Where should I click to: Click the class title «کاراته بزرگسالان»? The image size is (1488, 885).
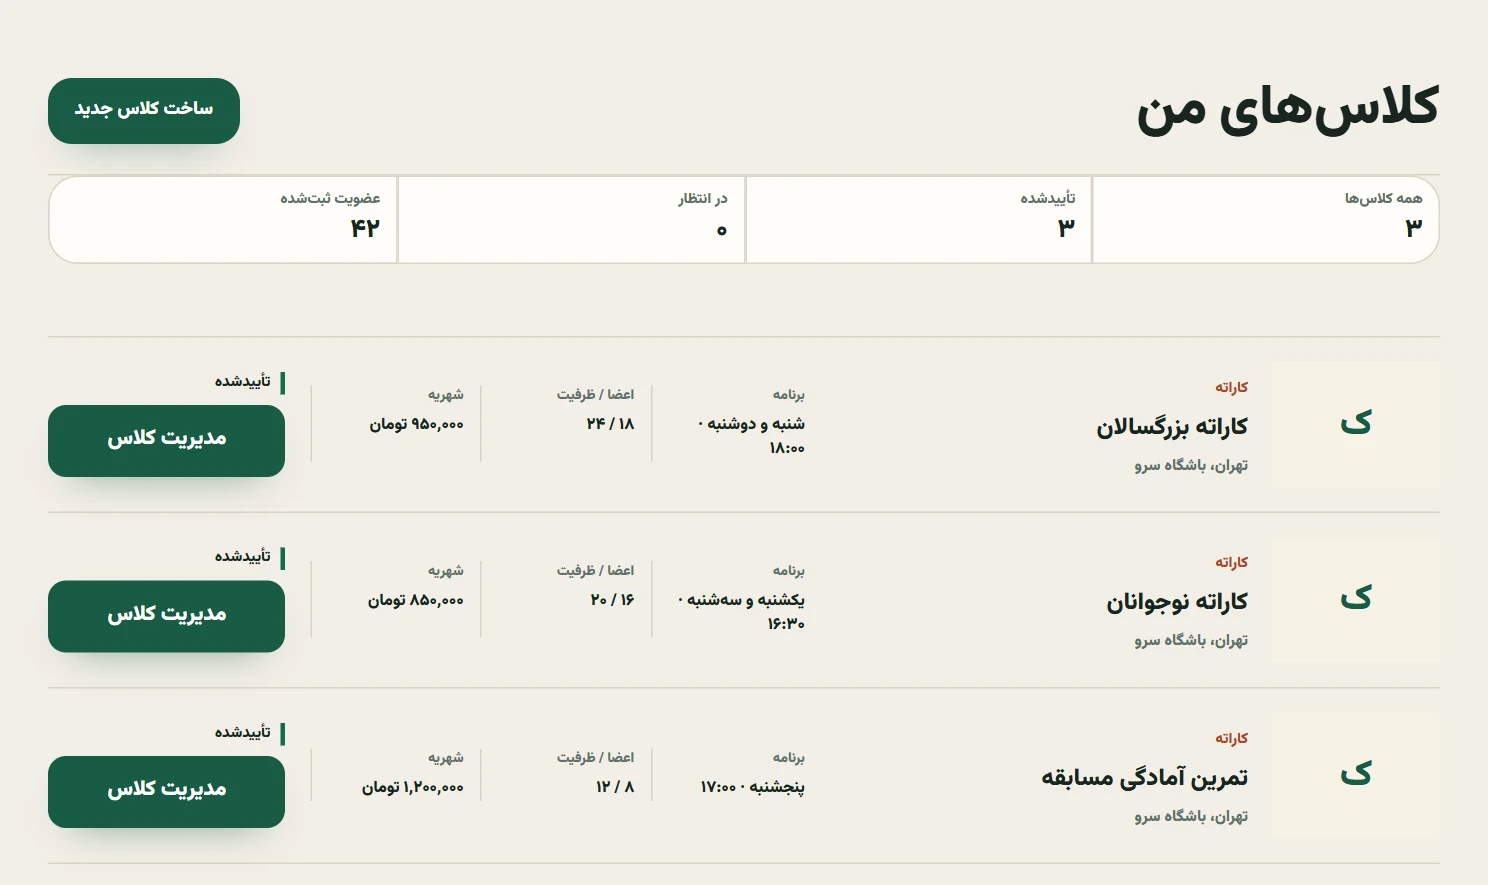pyautogui.click(x=1172, y=427)
